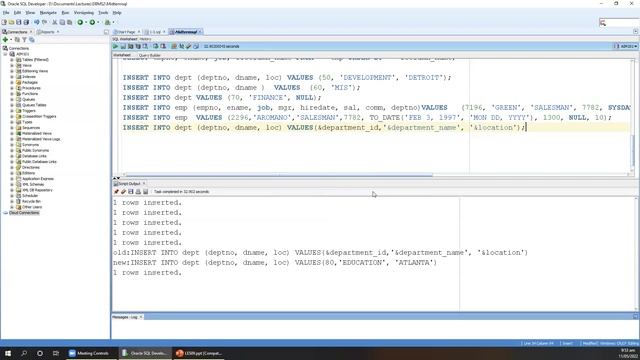Viewport: 640px width, 360px height.
Task: Click the editor line with 'FINANCE', NULL insert
Action: 222,98
